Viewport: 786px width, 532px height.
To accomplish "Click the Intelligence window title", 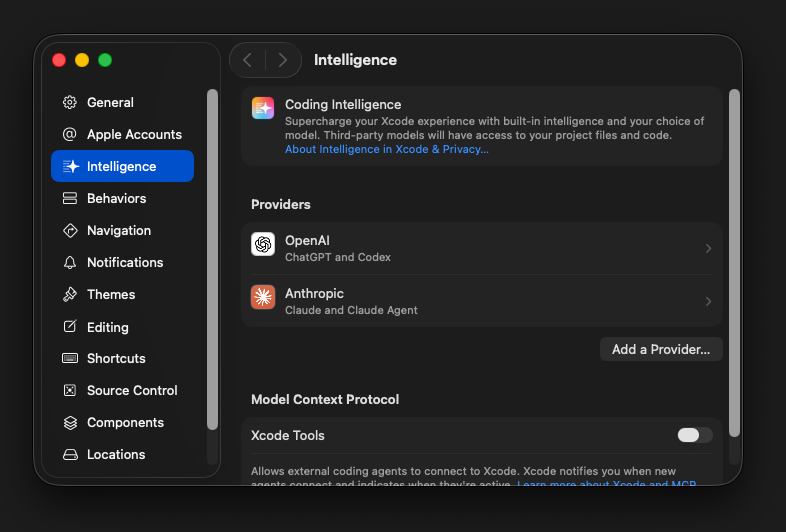I will (355, 60).
